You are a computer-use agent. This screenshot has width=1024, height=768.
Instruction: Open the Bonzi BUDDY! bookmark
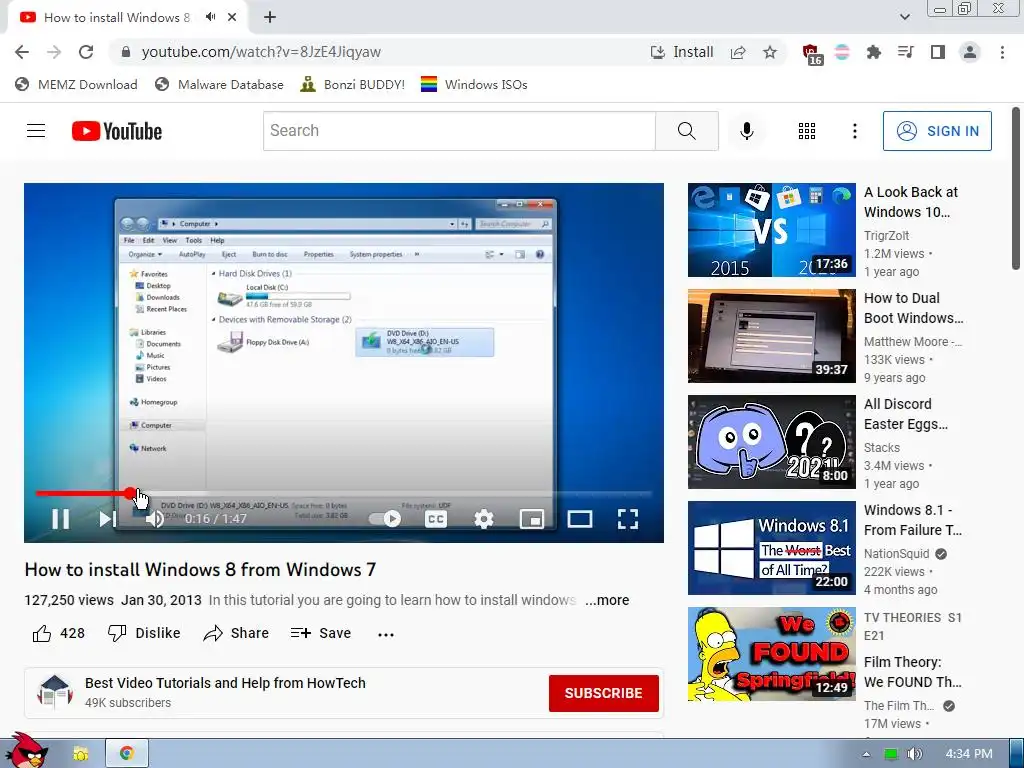click(353, 85)
